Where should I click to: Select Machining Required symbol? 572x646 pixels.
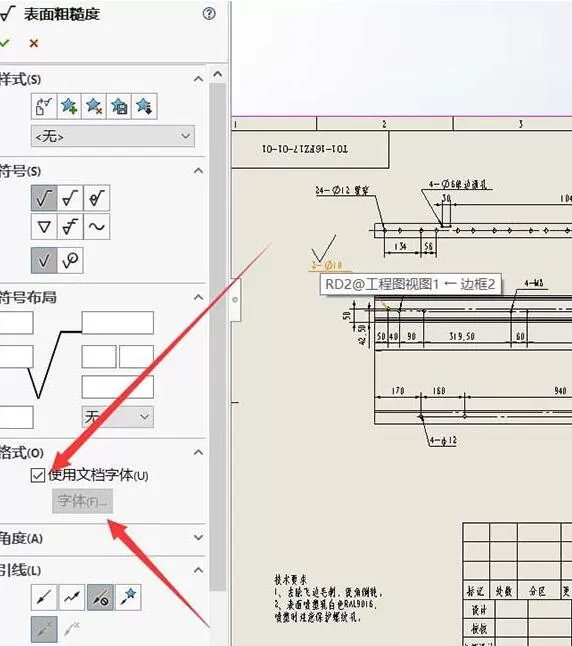[70, 198]
